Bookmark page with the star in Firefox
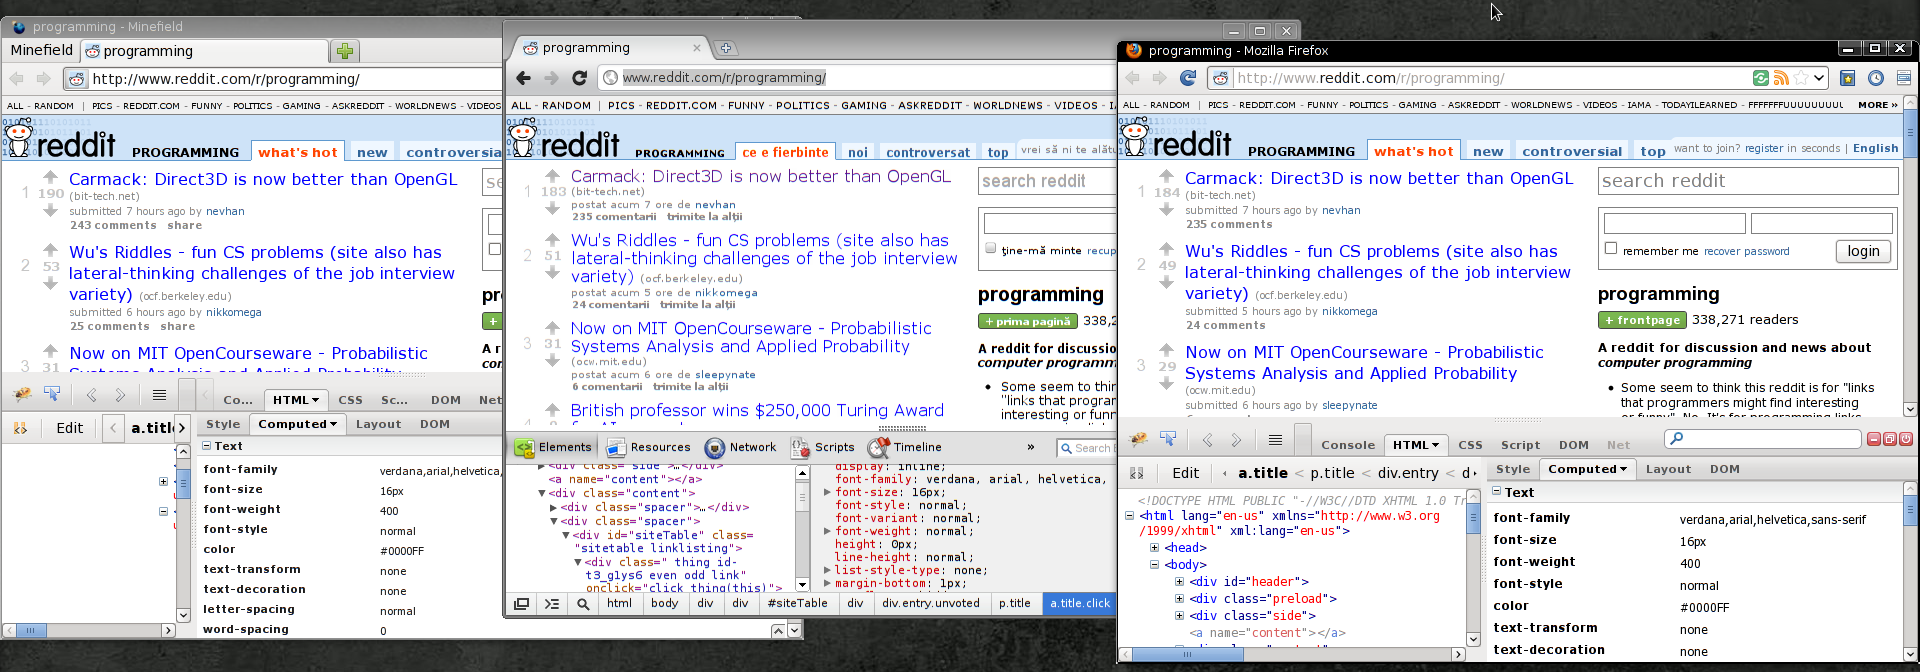 tap(1801, 78)
